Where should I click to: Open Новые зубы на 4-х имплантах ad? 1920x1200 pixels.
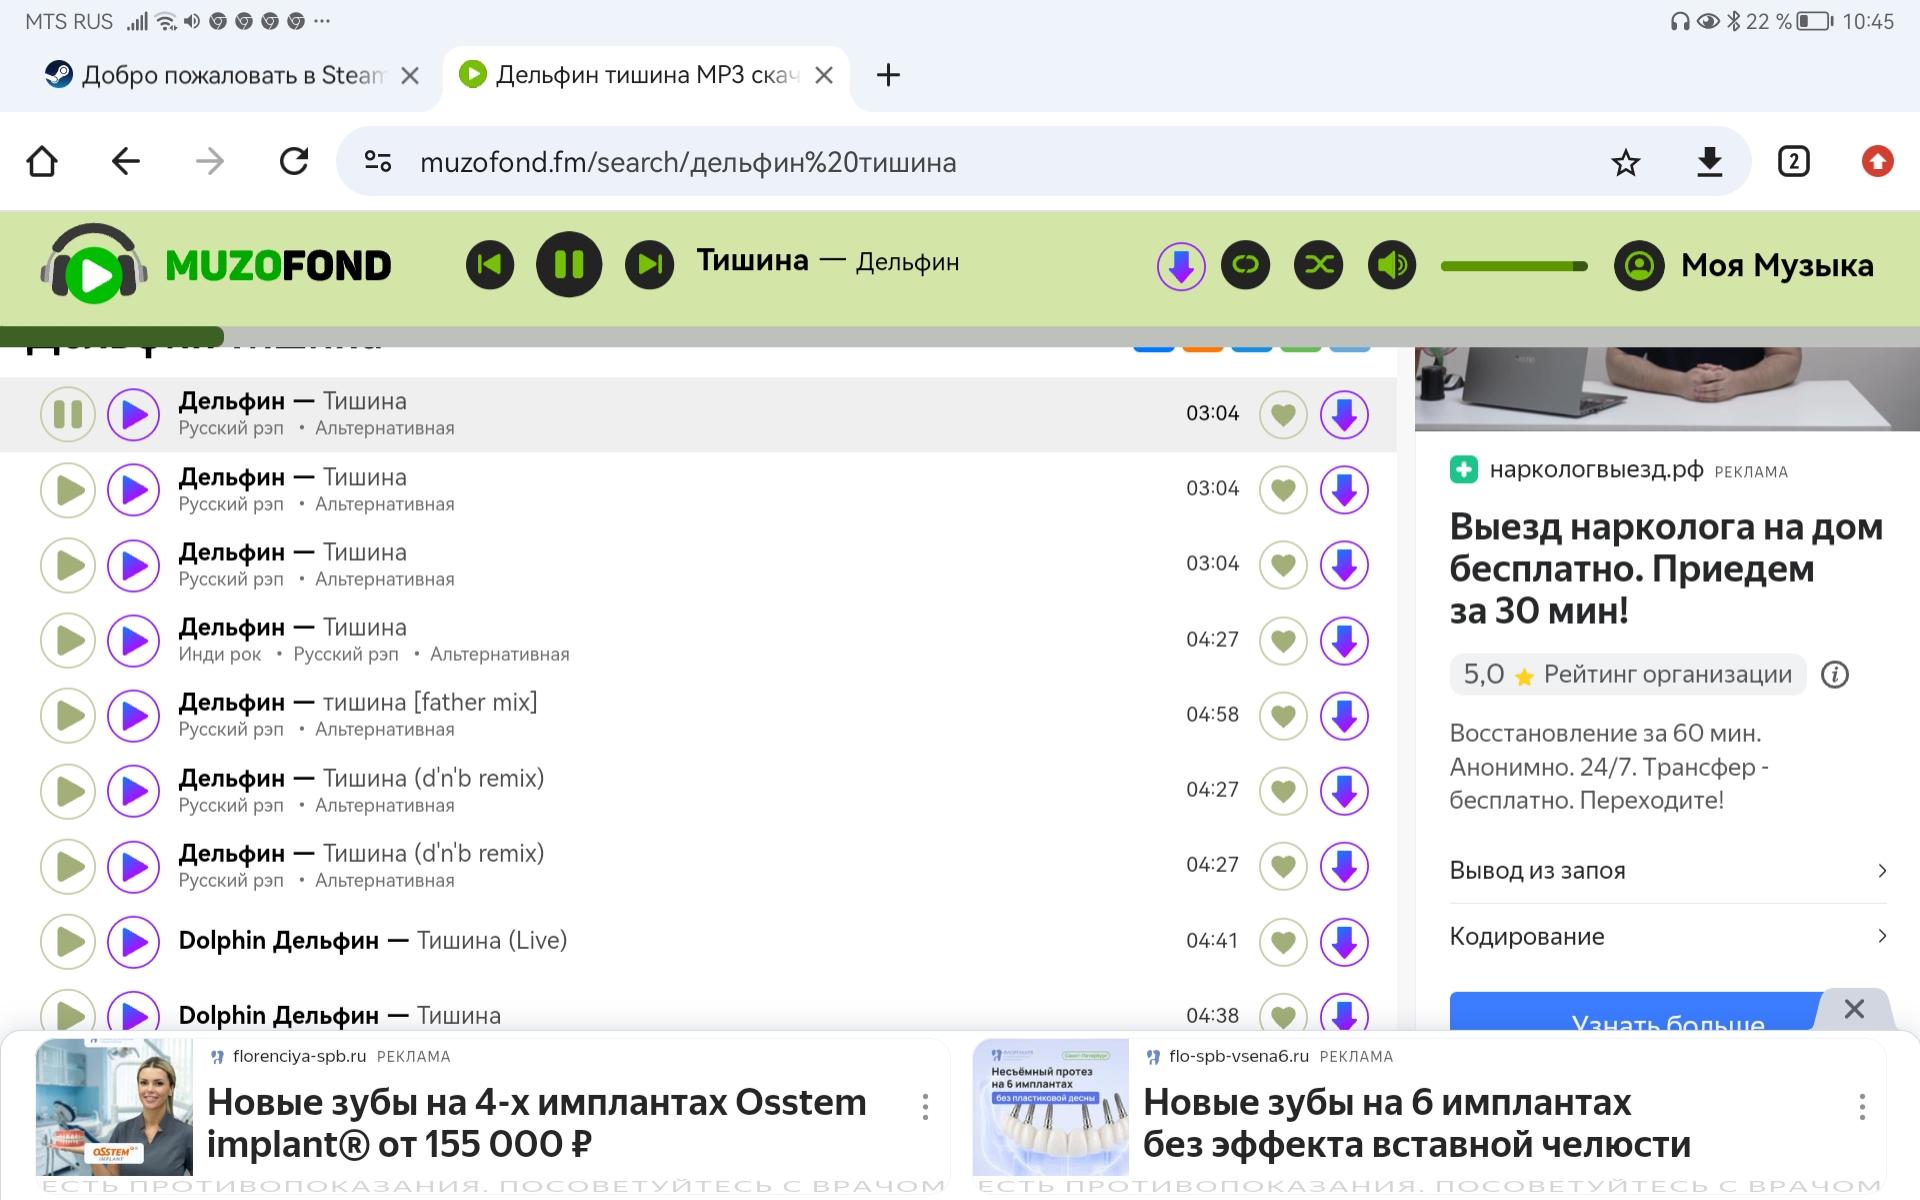point(537,1123)
